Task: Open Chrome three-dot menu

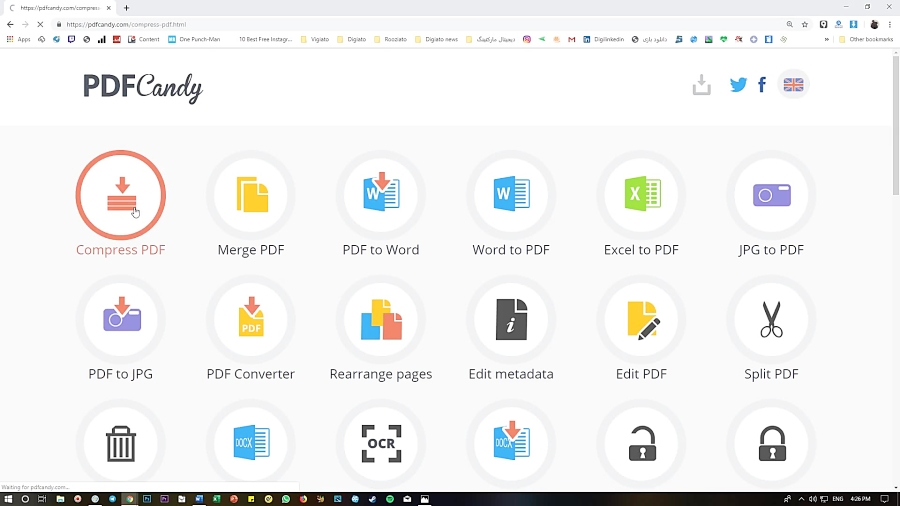Action: (890, 25)
